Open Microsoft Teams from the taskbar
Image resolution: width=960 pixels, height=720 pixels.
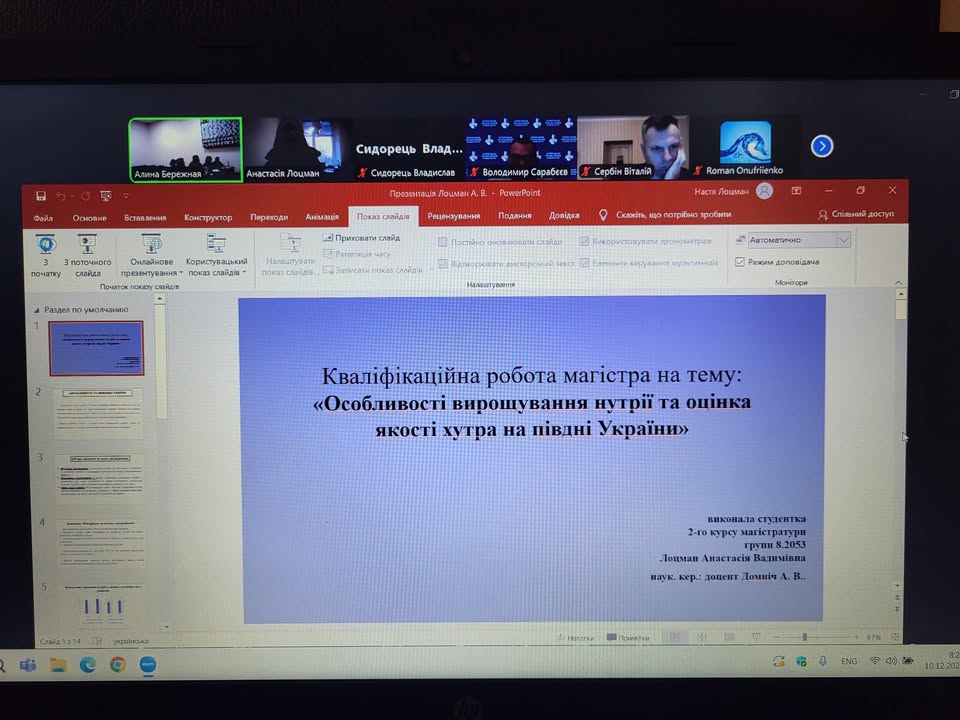[28, 665]
